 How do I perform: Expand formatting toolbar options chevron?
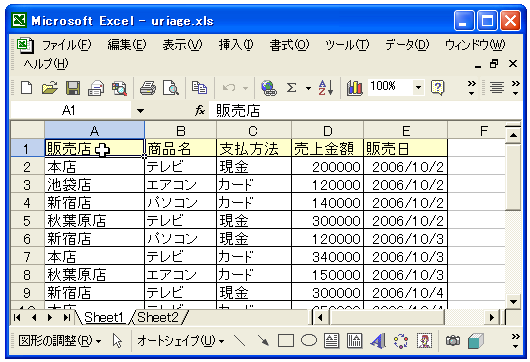(x=515, y=88)
